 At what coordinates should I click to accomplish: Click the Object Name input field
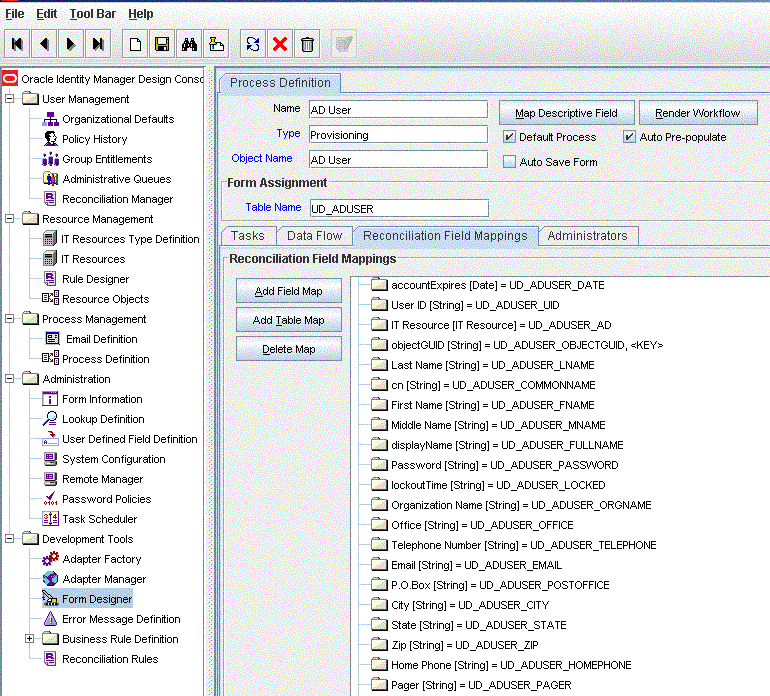(x=398, y=160)
